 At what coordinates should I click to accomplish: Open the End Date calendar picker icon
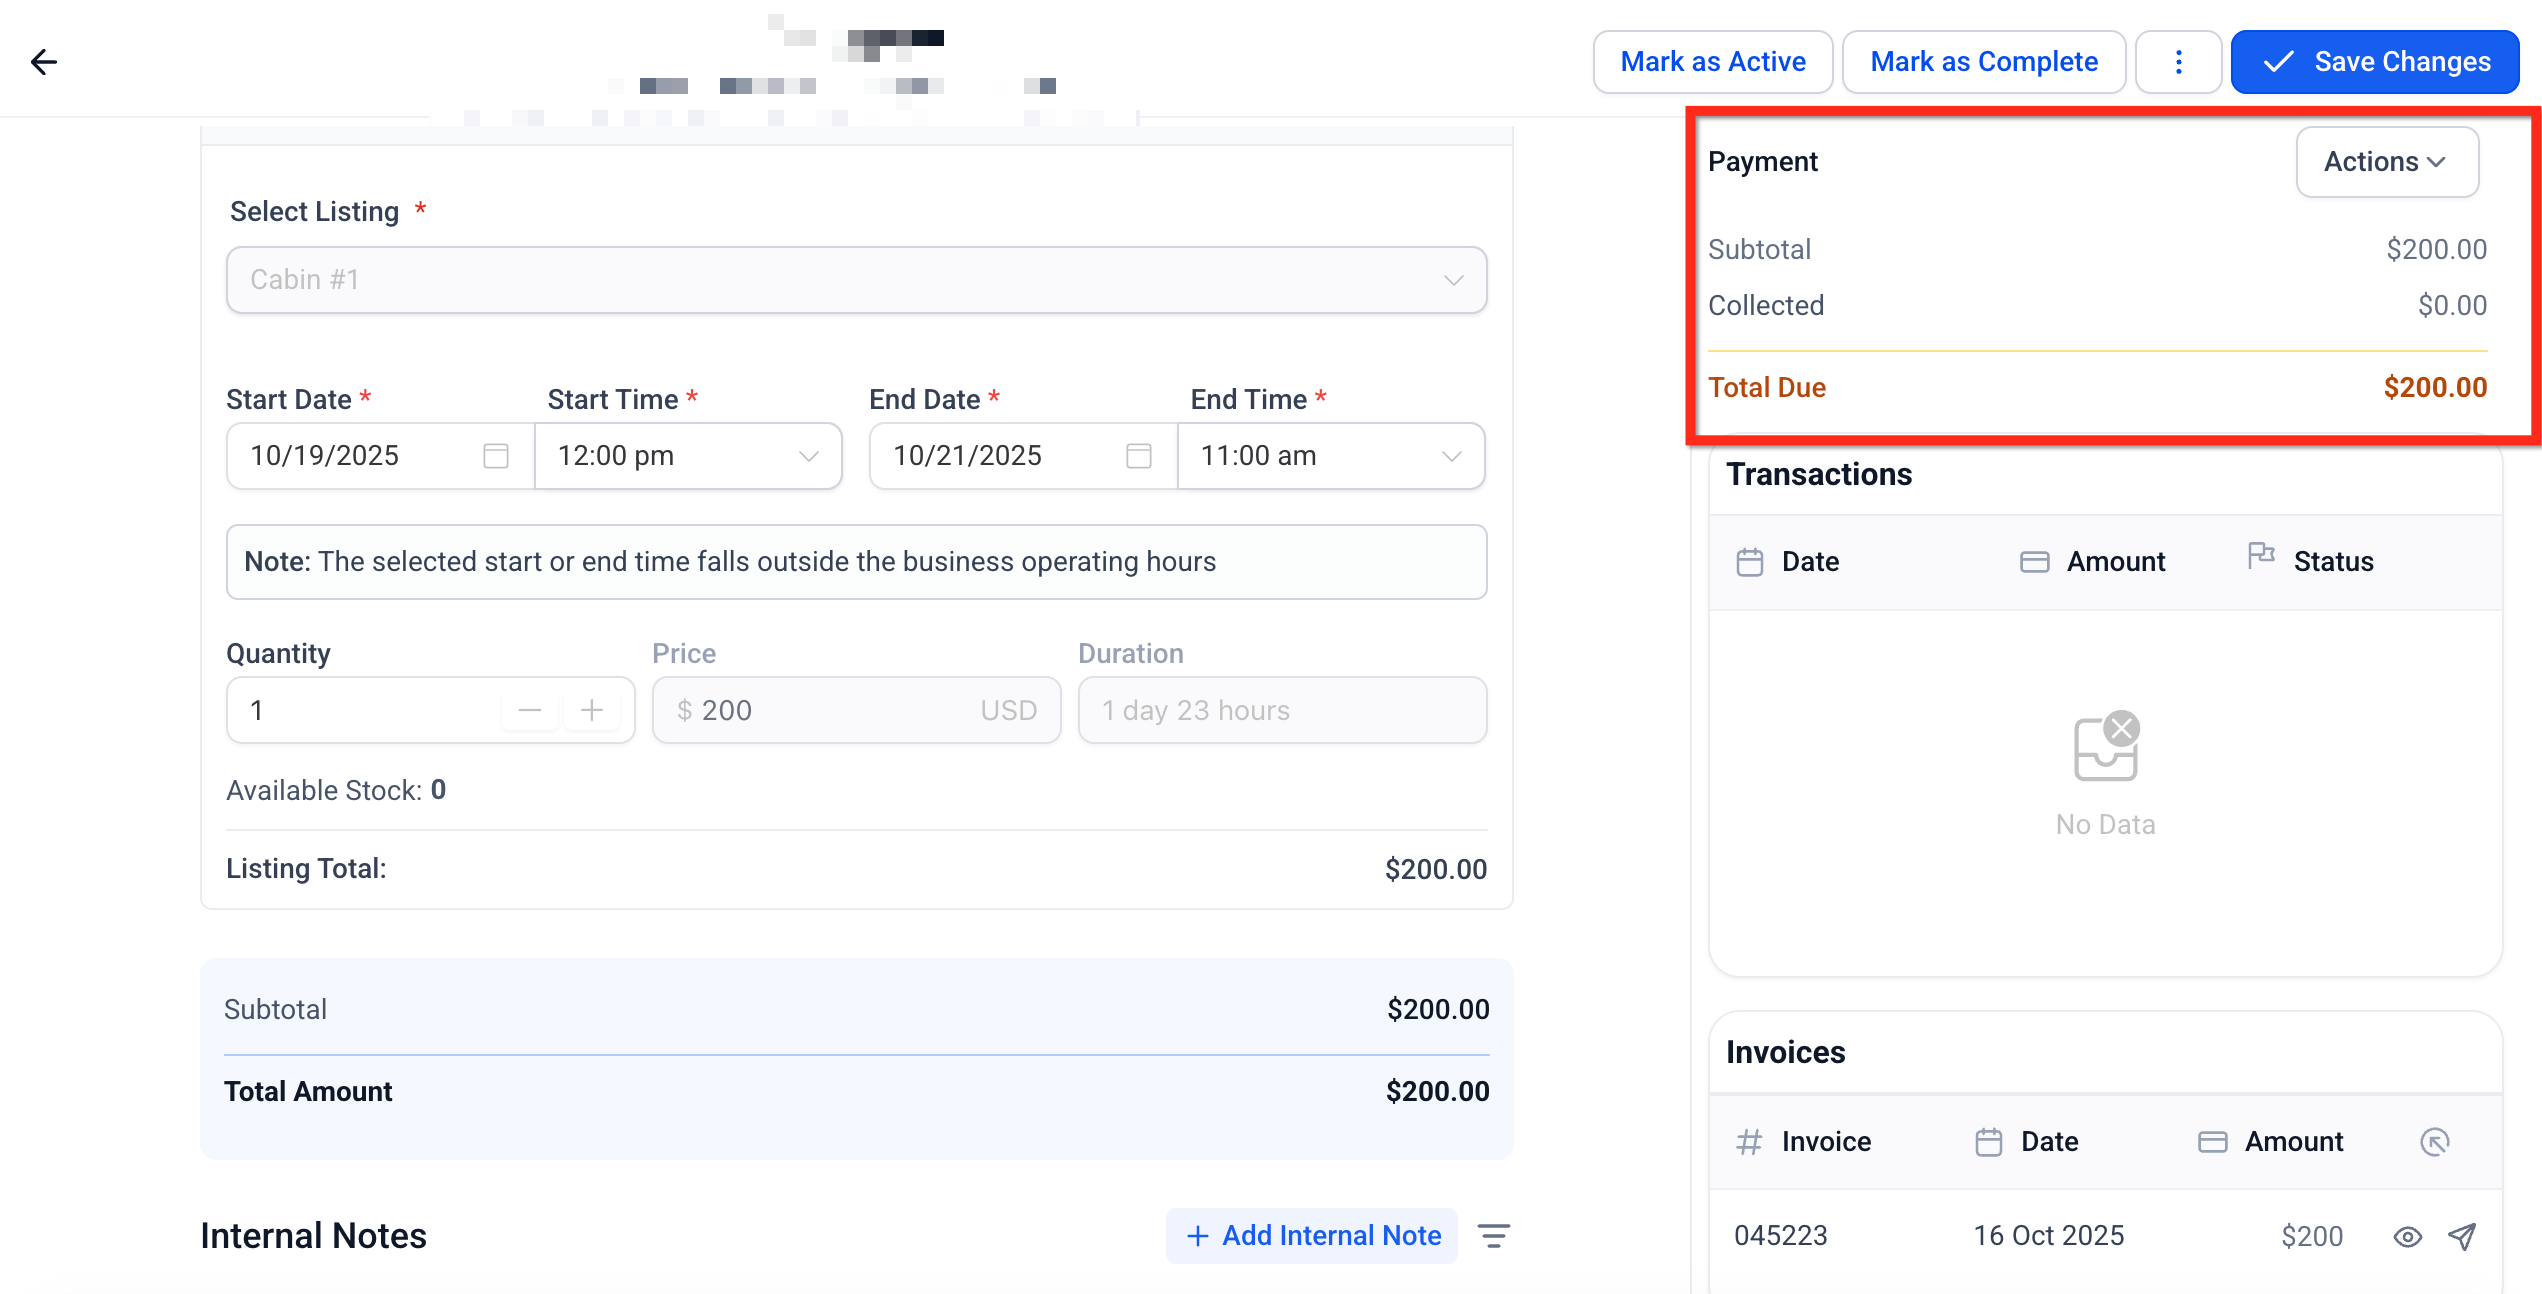1138,456
